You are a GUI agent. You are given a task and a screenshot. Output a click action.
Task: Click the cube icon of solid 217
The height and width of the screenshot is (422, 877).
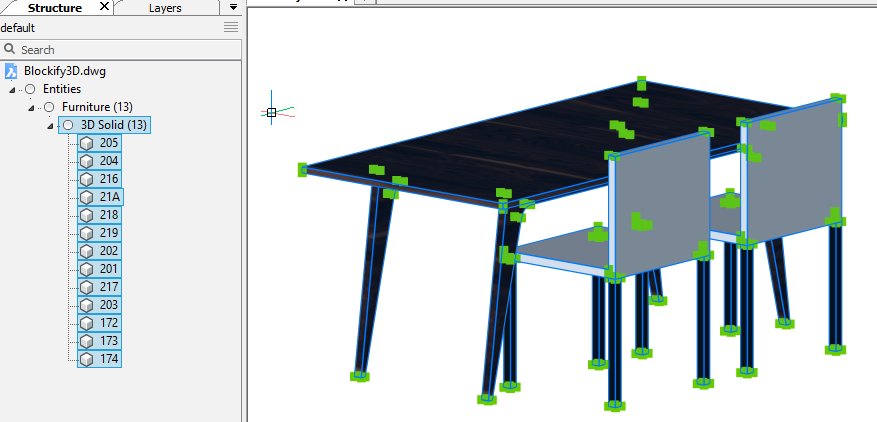[x=86, y=287]
